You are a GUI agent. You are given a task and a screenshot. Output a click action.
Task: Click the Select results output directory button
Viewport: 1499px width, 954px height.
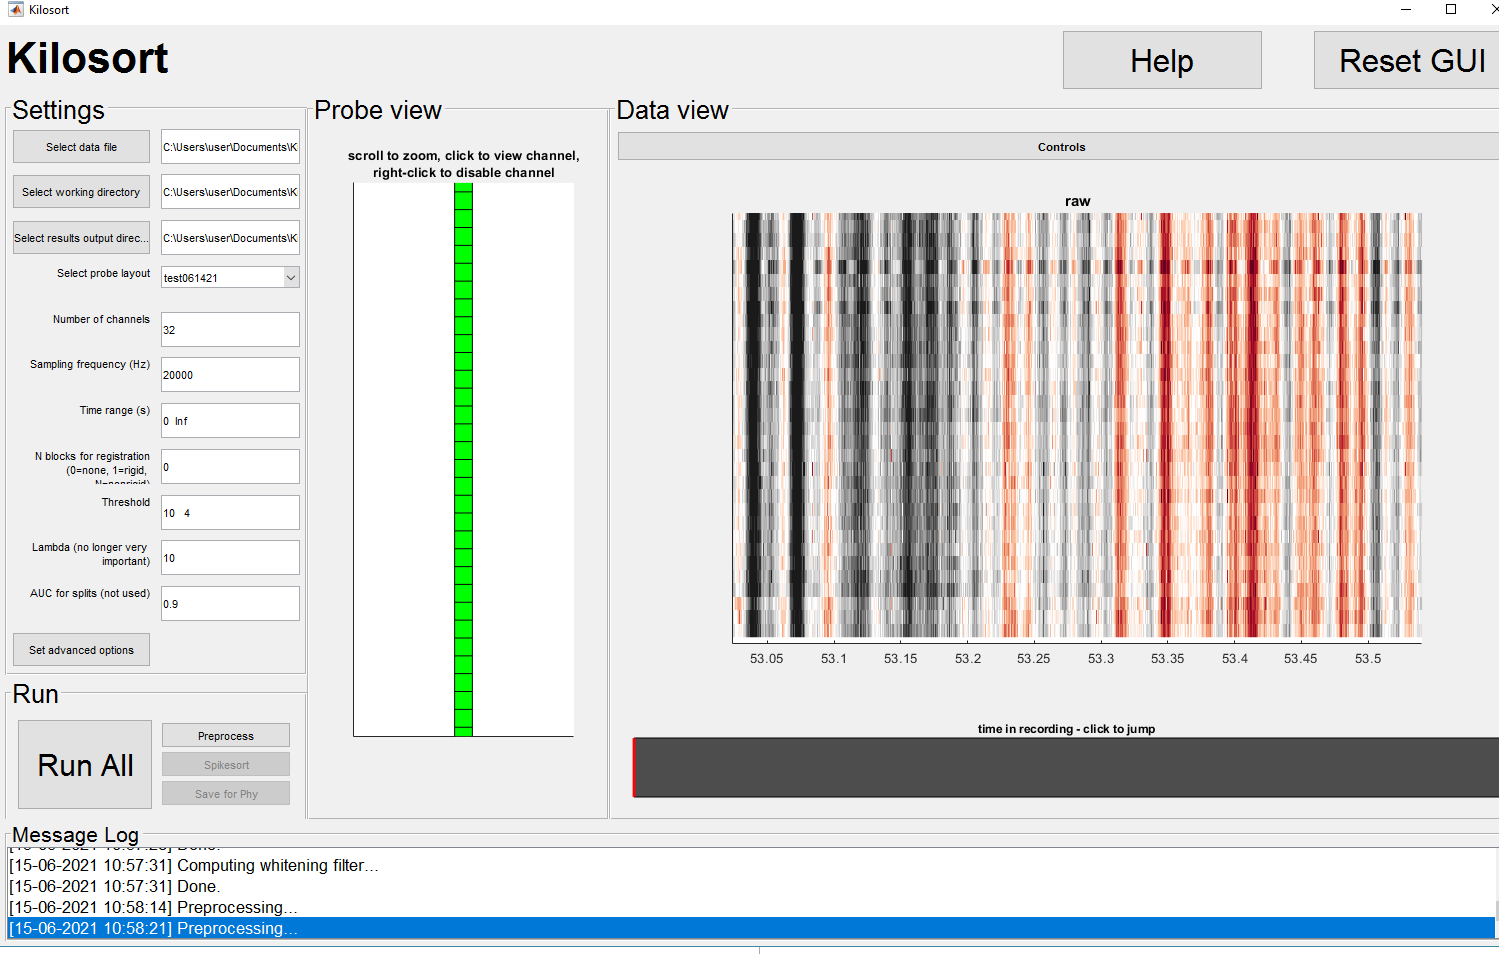[x=80, y=237]
